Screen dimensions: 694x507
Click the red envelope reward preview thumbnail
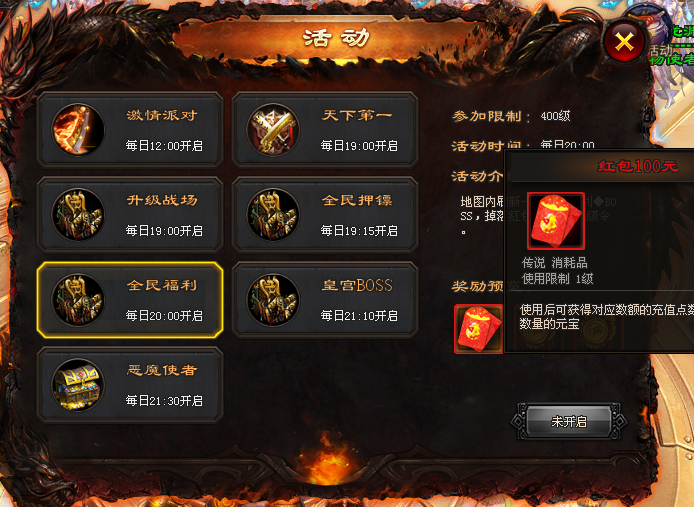(479, 329)
